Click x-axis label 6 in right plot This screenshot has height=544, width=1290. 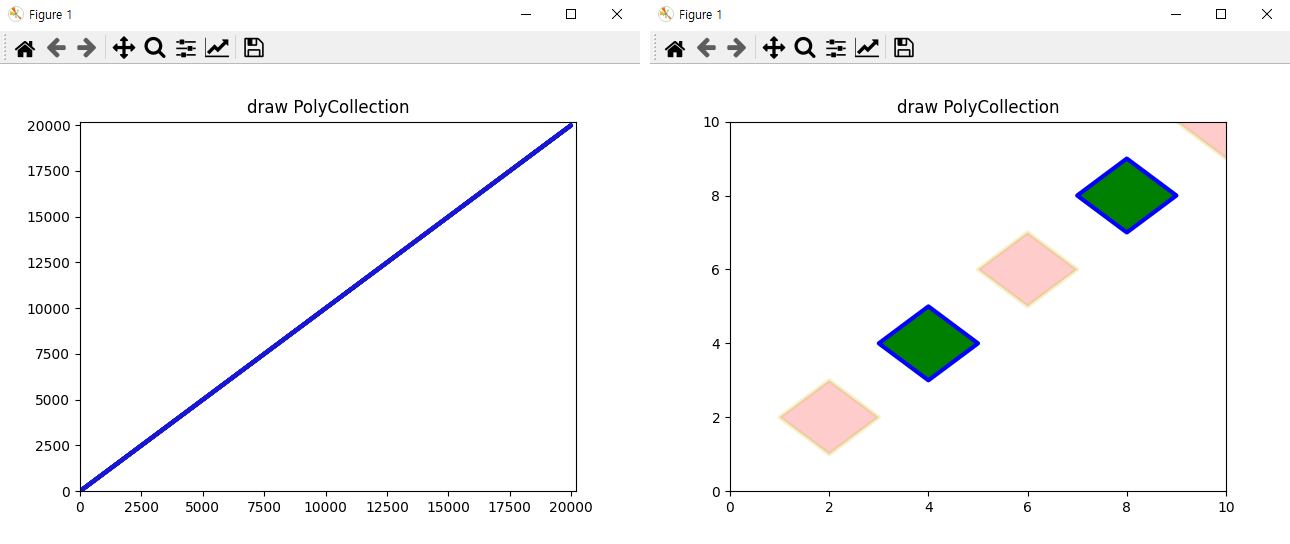coord(1028,507)
